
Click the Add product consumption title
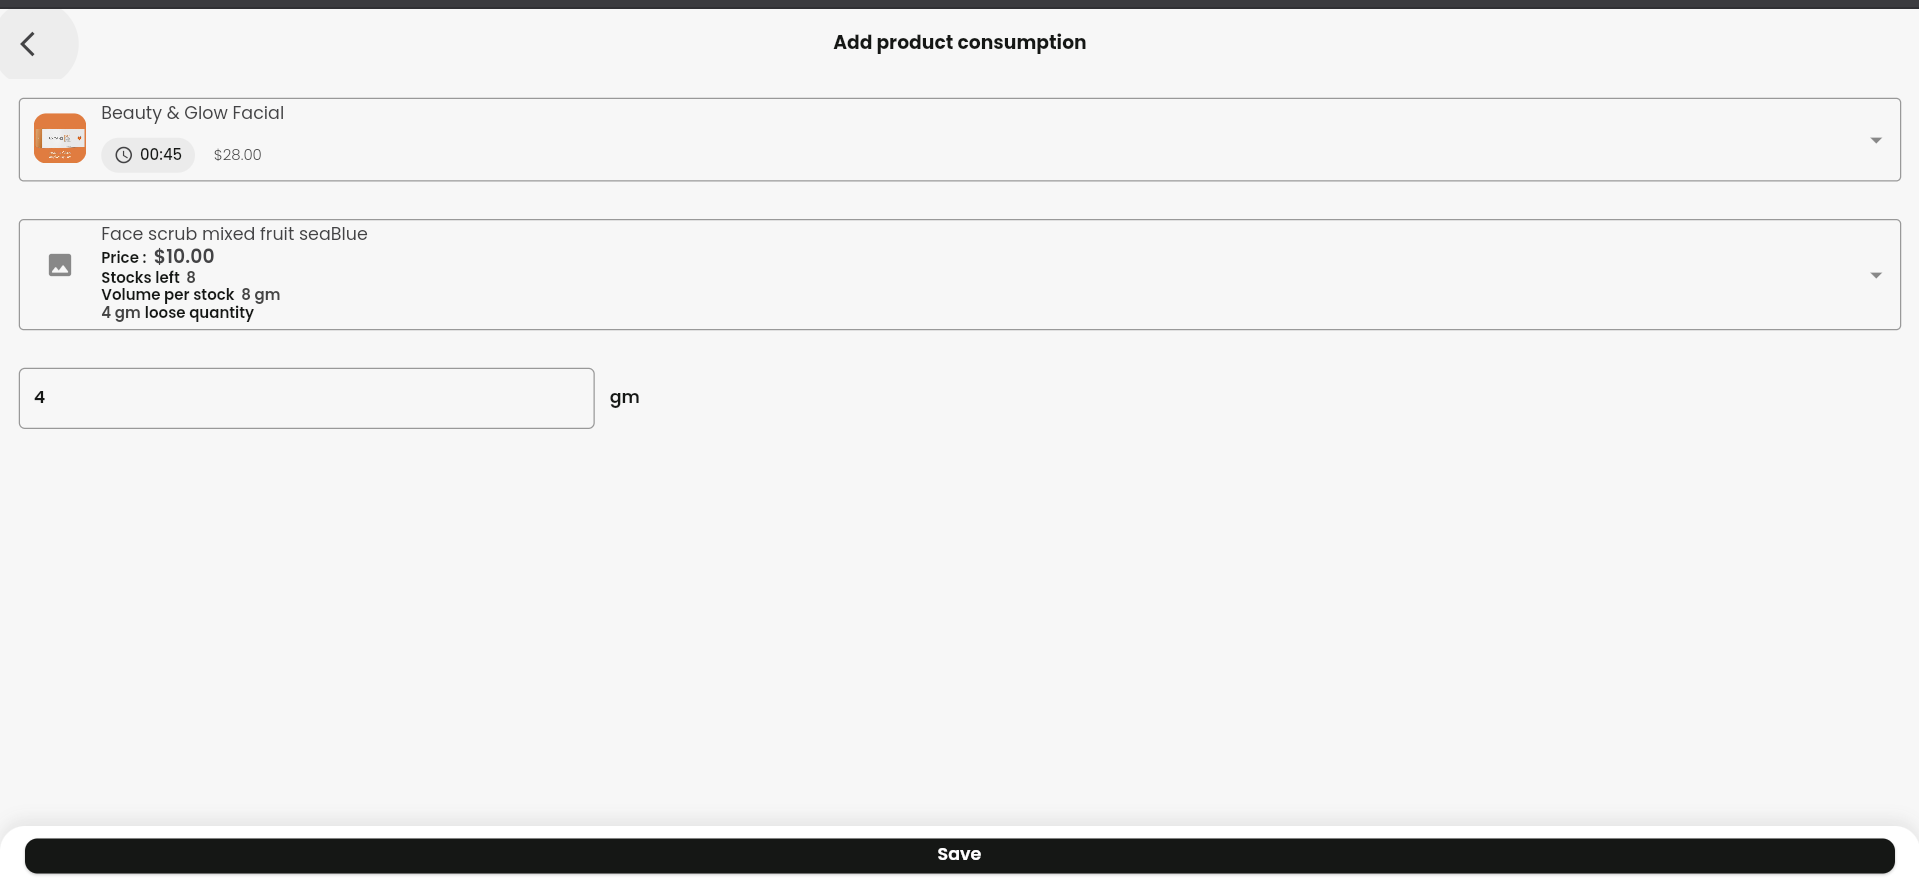[959, 42]
